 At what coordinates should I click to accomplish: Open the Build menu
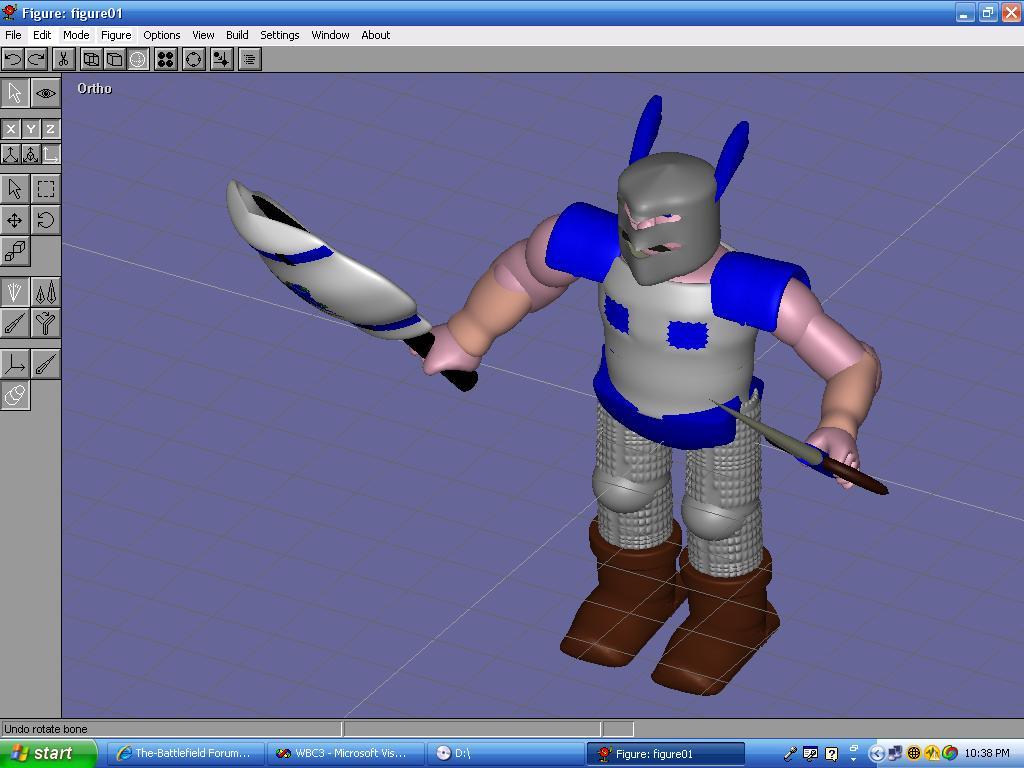[x=237, y=35]
